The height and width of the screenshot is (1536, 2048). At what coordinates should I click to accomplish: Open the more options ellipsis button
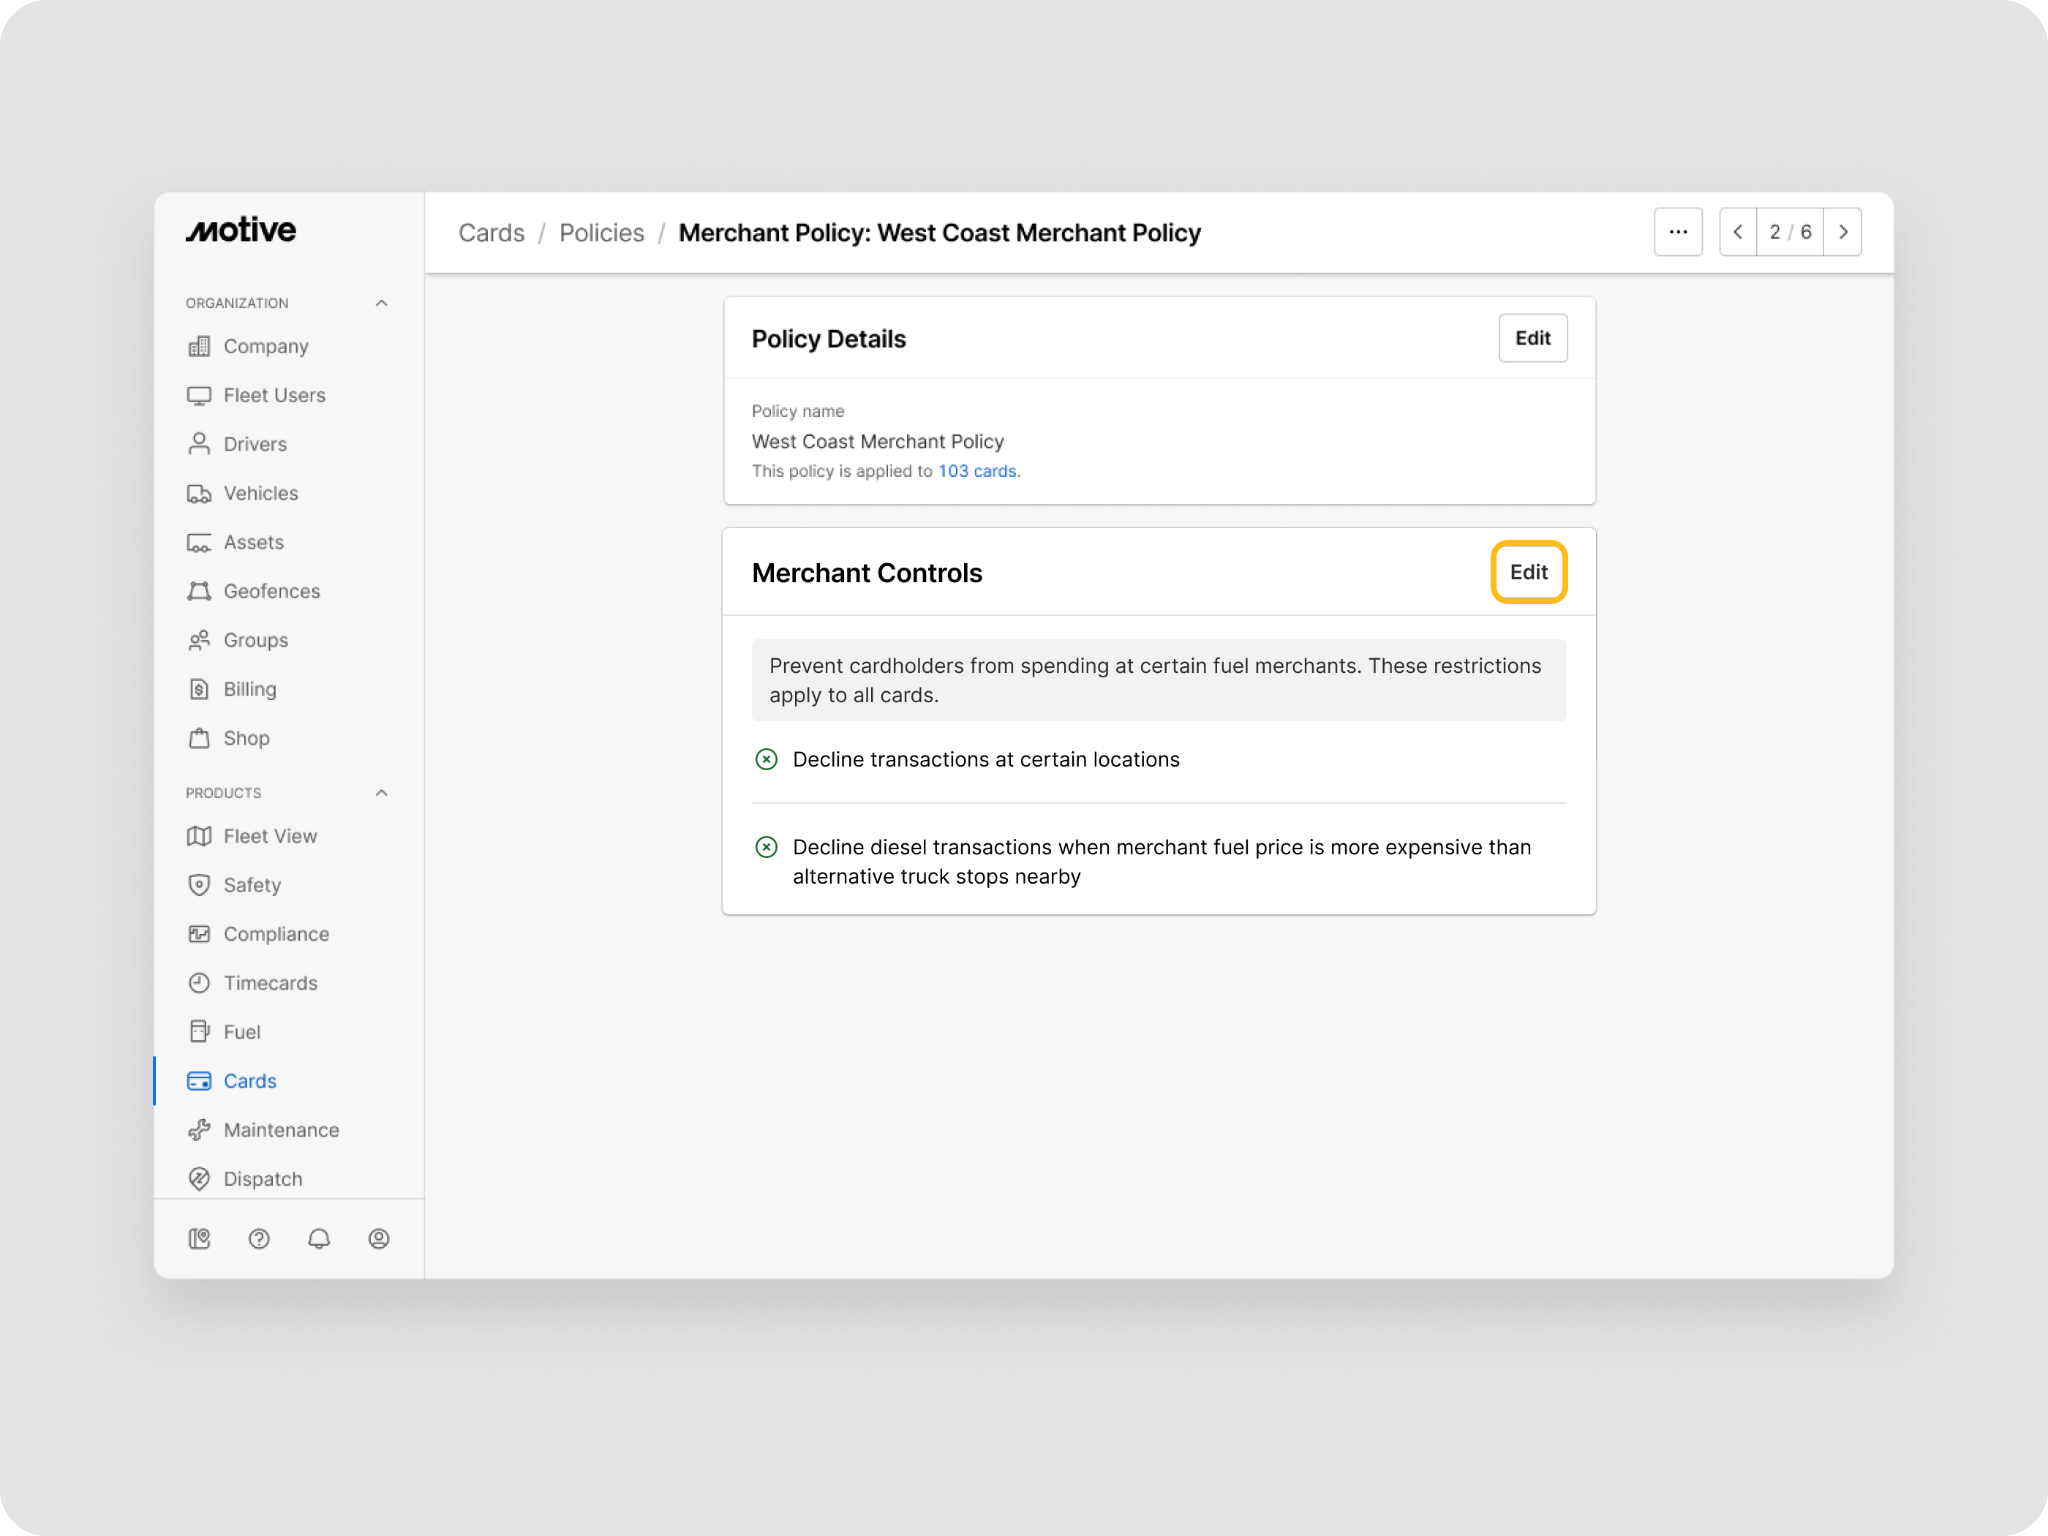pos(1678,232)
